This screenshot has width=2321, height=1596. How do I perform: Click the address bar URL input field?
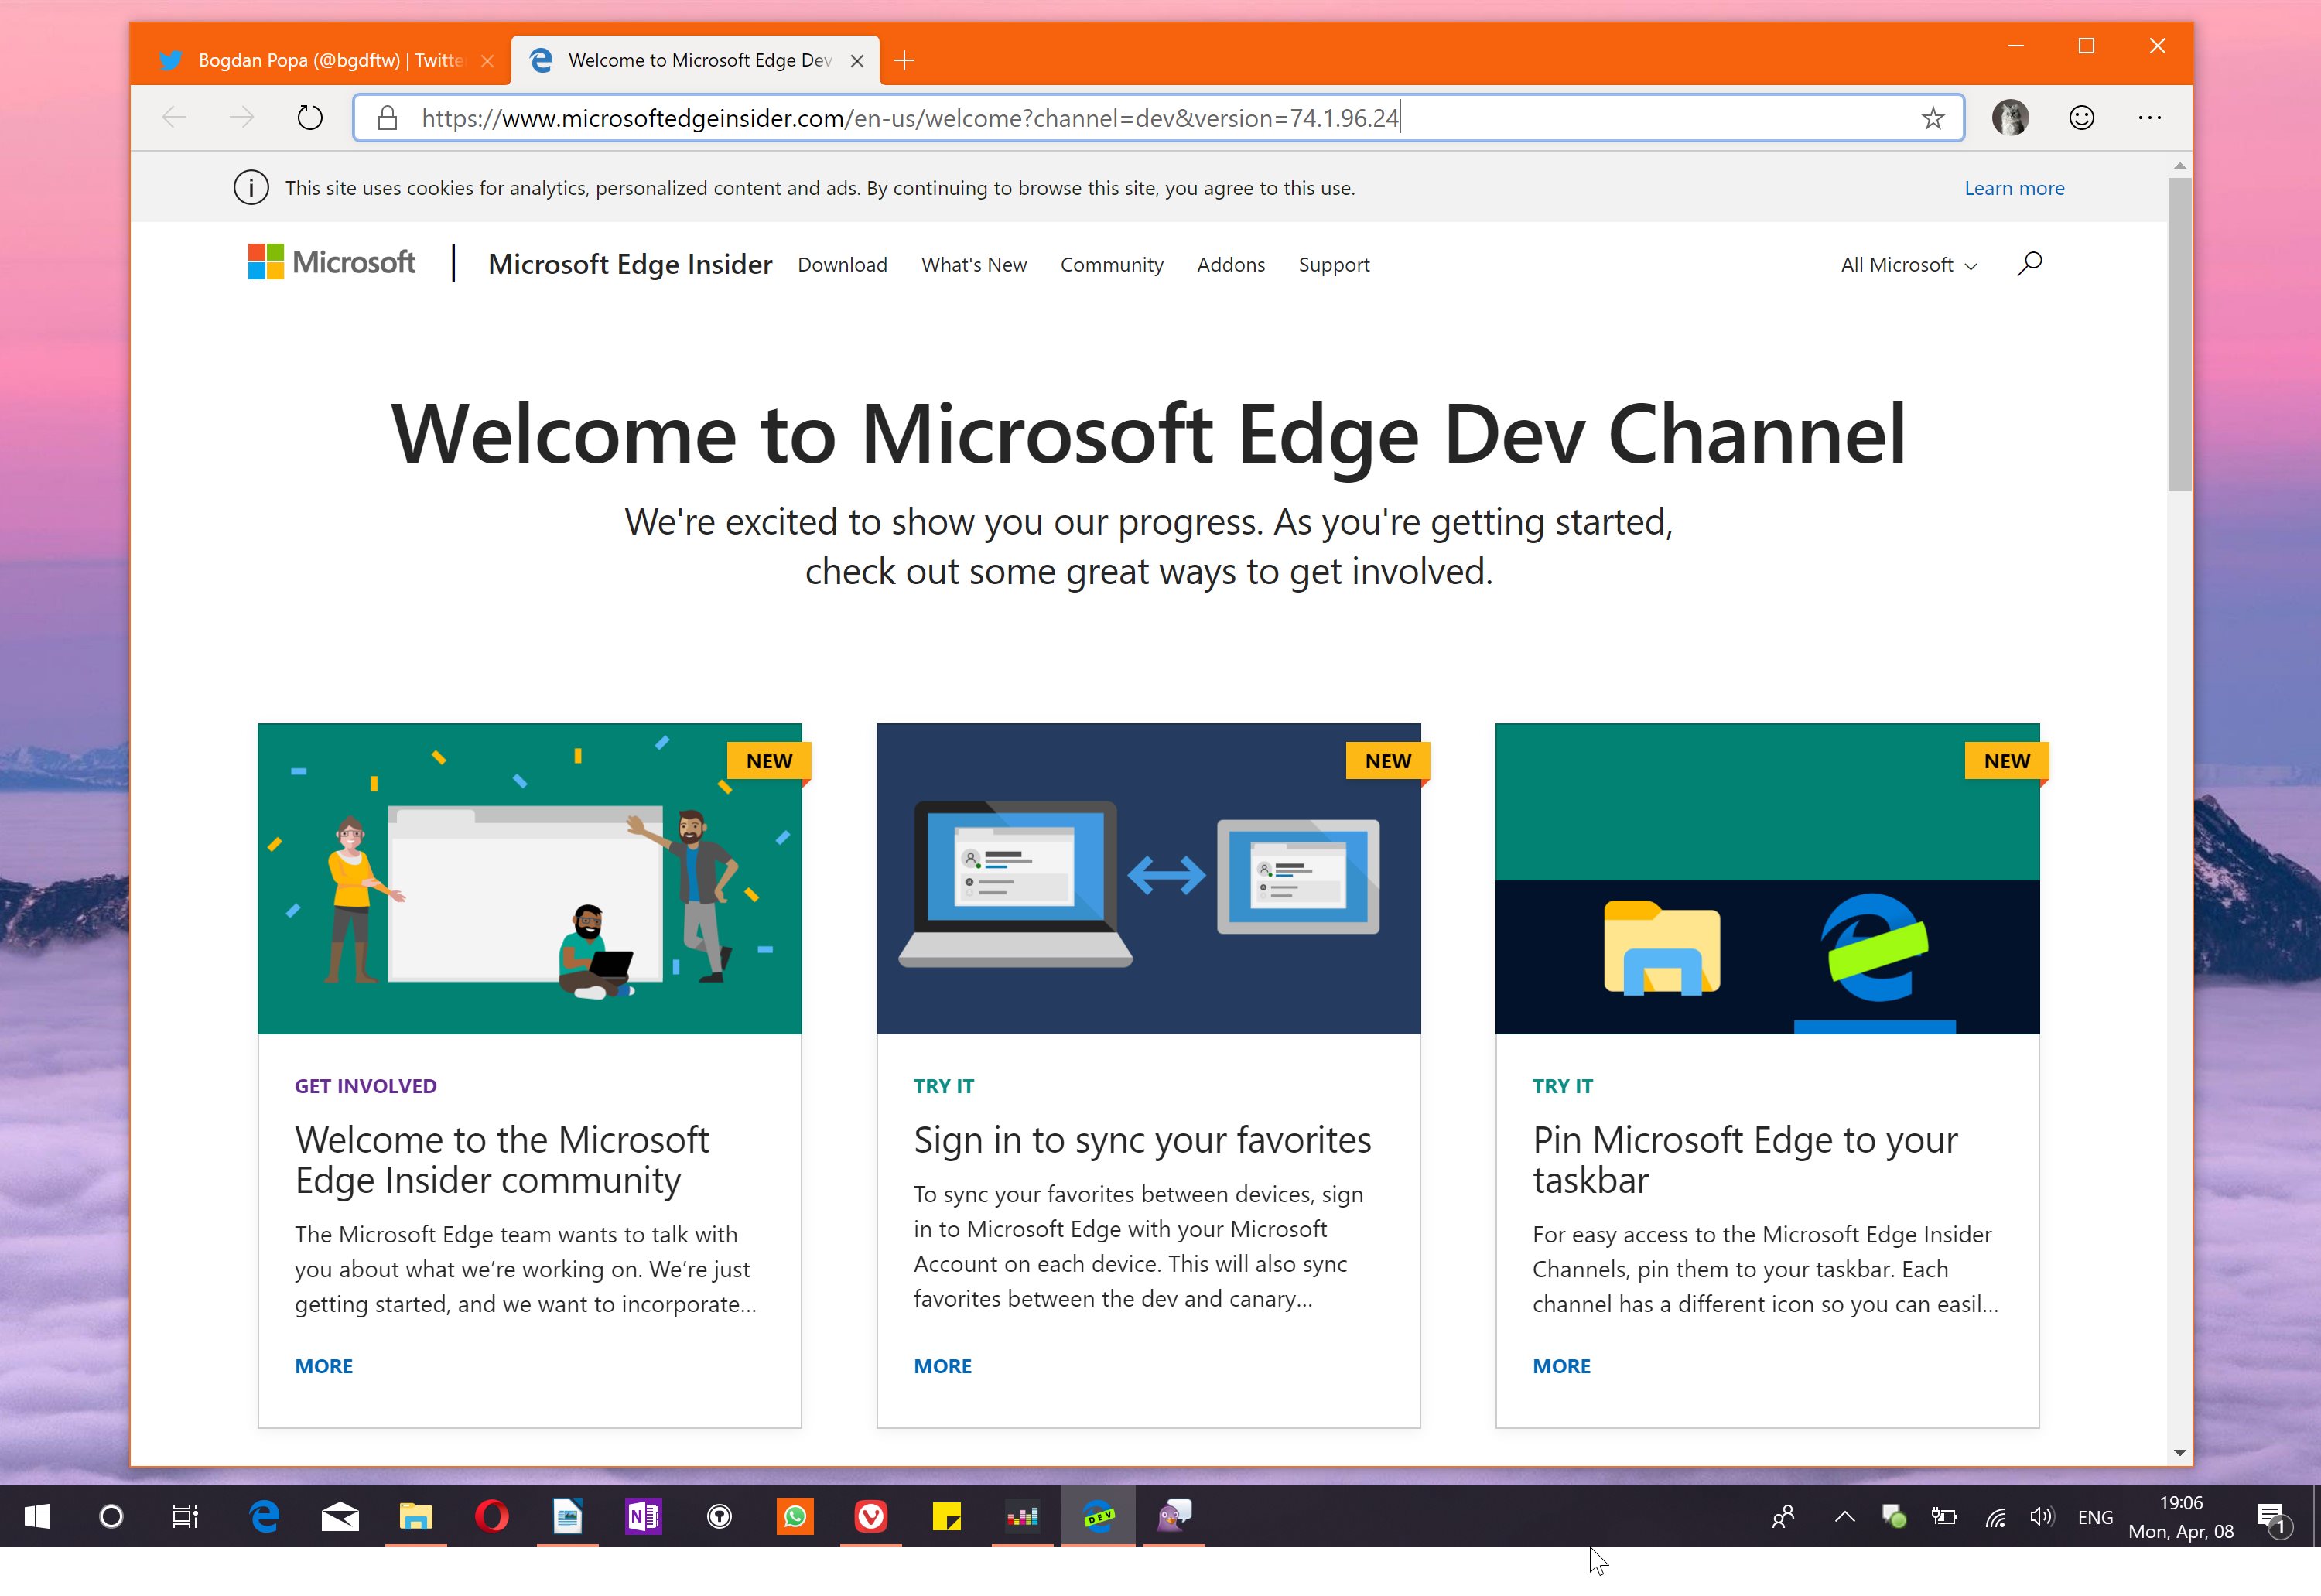(1144, 118)
